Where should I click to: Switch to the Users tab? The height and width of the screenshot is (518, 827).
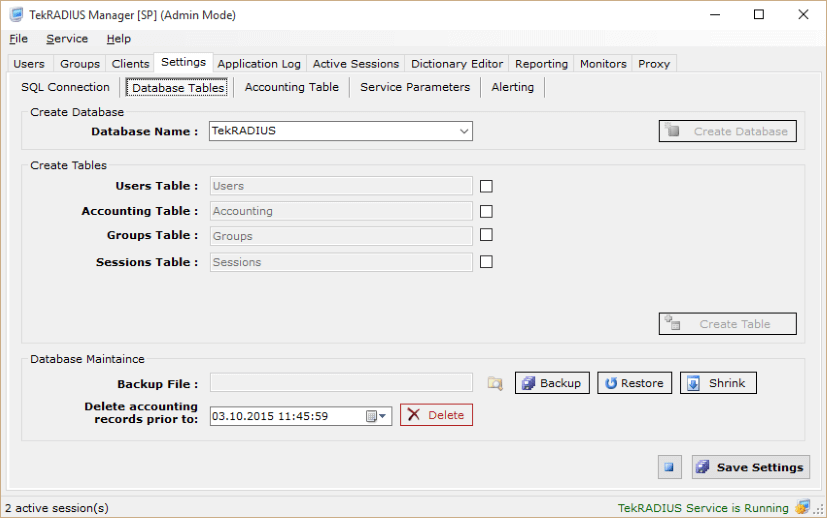coord(29,64)
